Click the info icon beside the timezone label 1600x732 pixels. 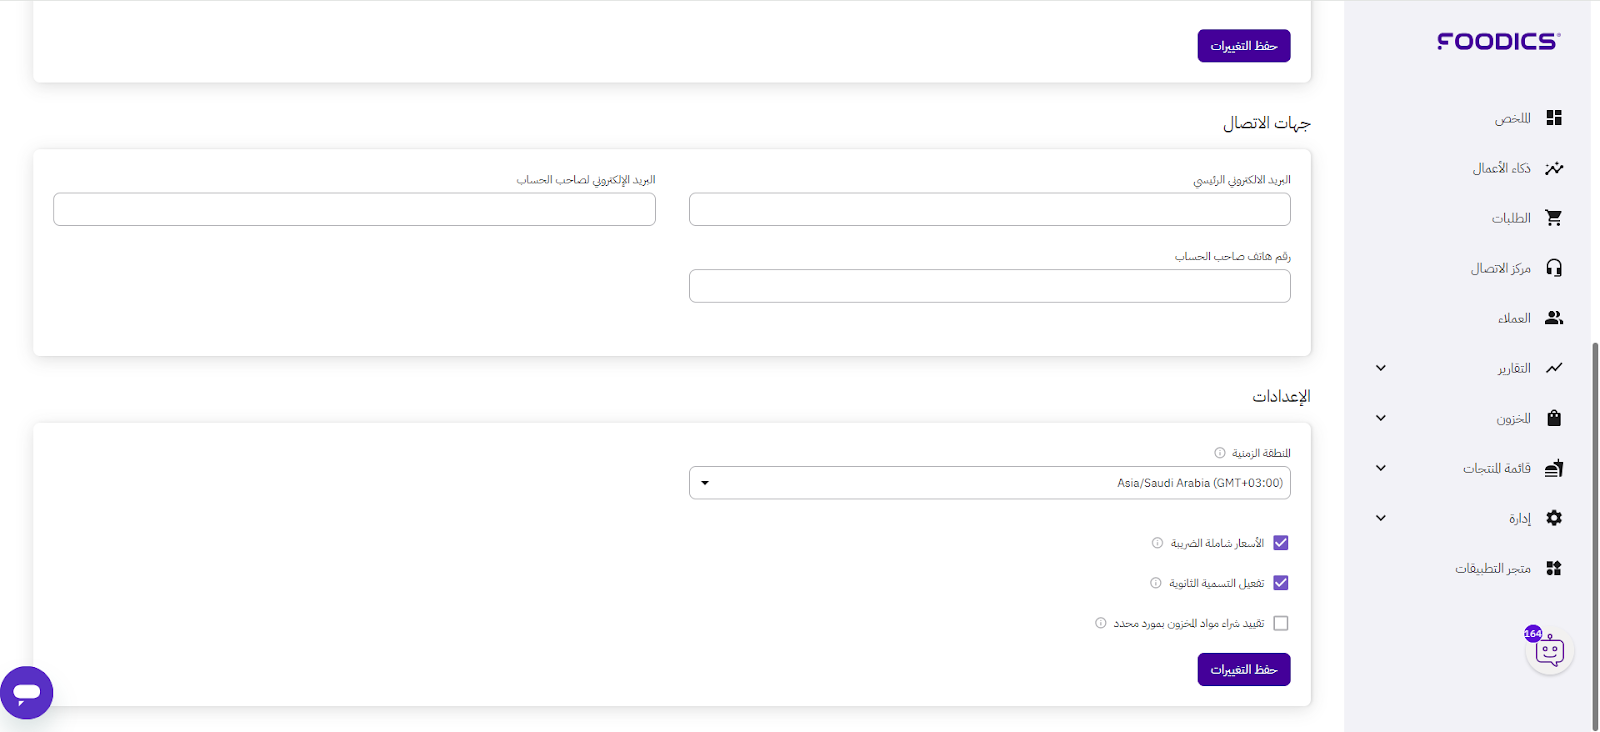[1219, 453]
